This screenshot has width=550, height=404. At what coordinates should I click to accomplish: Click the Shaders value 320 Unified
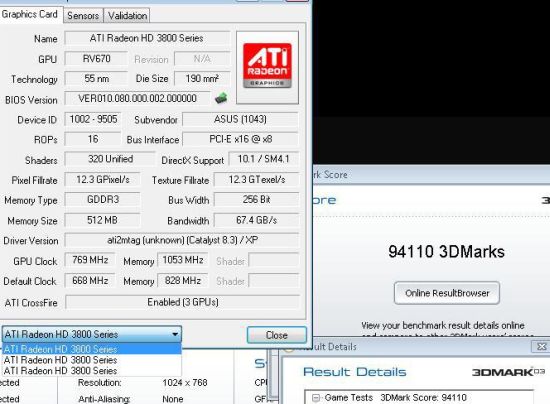coord(110,159)
